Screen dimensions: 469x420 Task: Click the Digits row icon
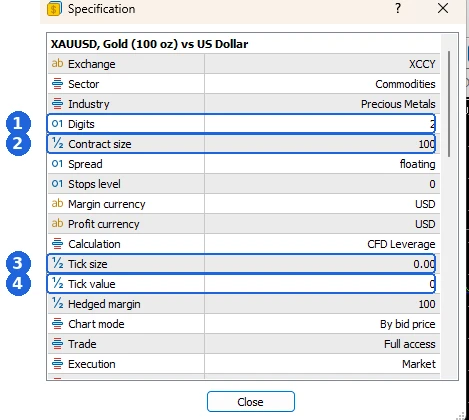pyautogui.click(x=57, y=124)
